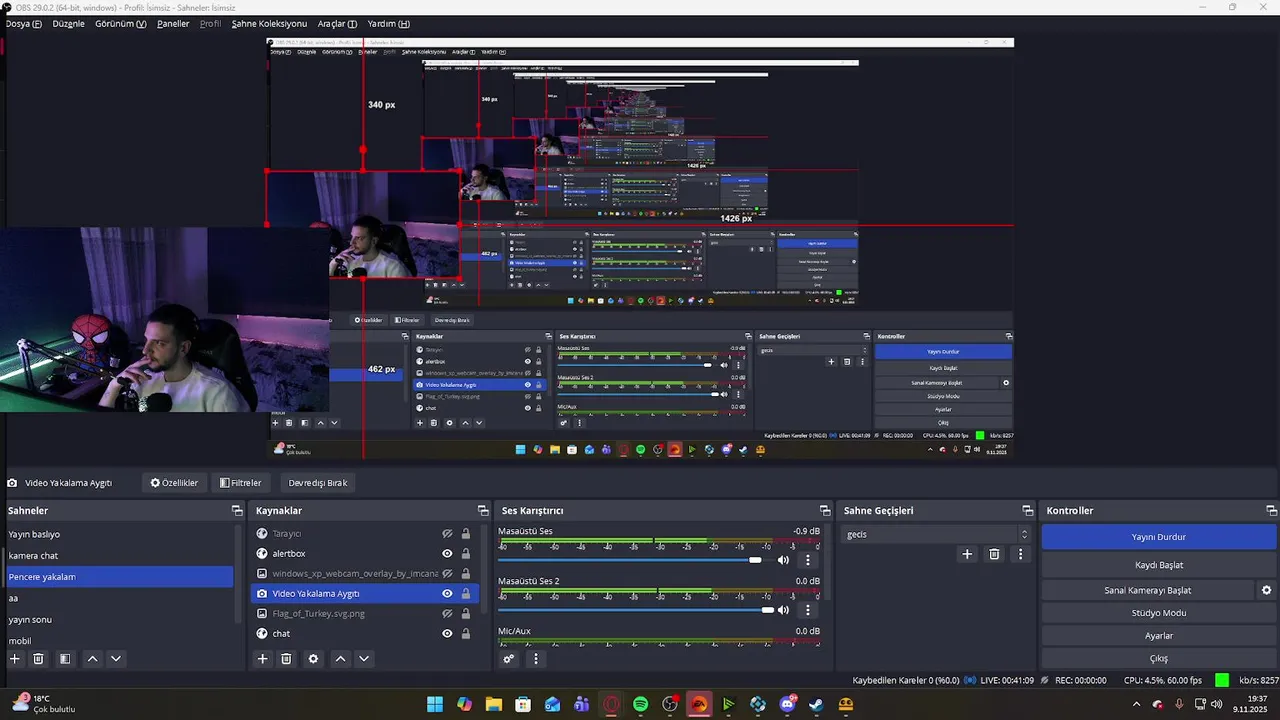This screenshot has width=1280, height=720.
Task: Undock the Kaynaklar panel
Action: [483, 511]
